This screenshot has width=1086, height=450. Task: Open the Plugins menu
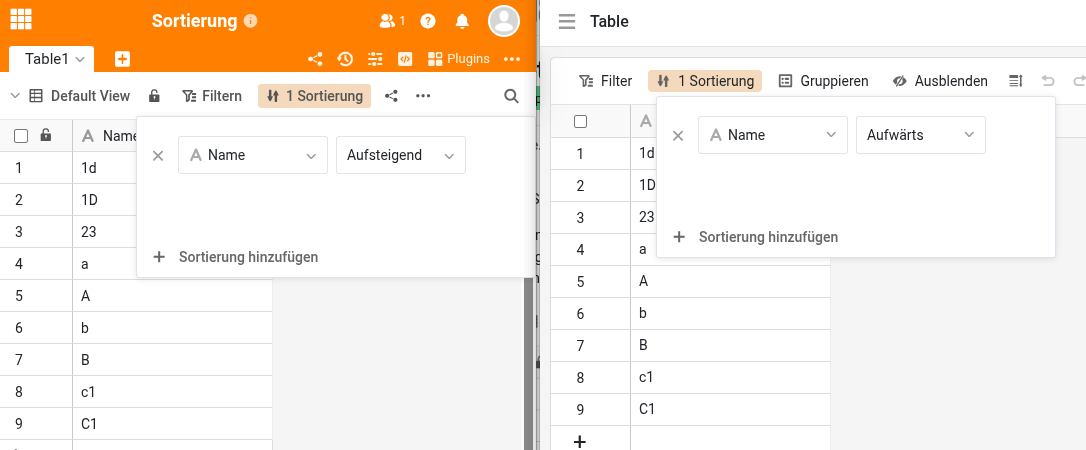(459, 59)
